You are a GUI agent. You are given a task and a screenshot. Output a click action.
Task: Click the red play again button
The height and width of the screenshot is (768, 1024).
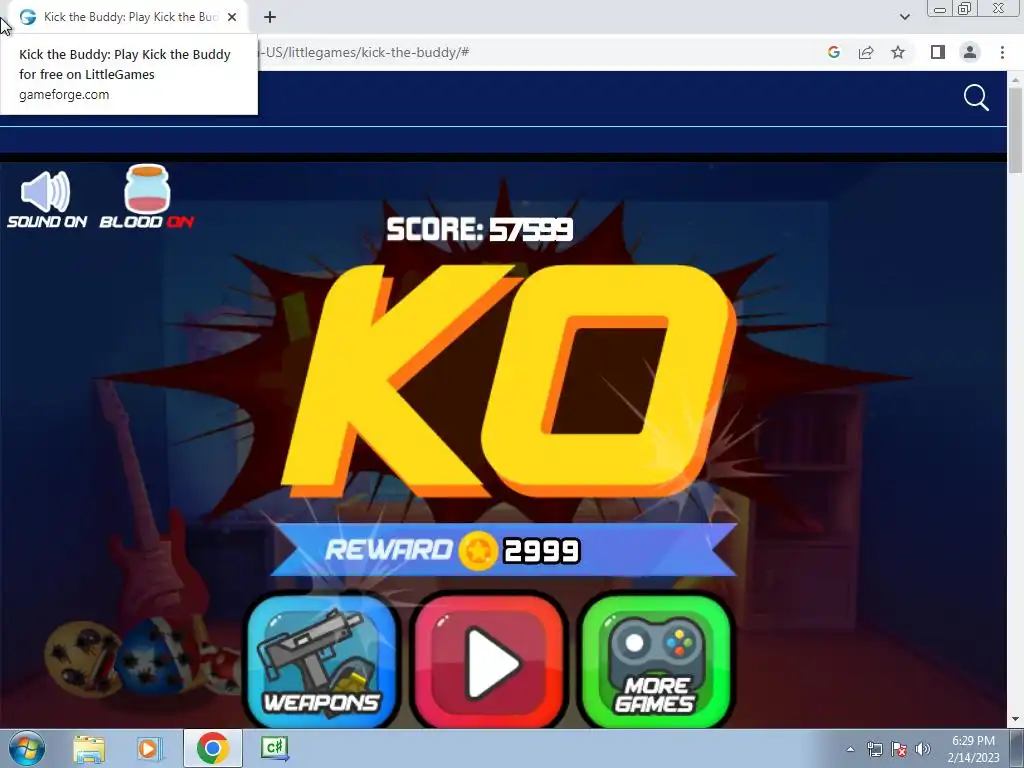(x=488, y=660)
